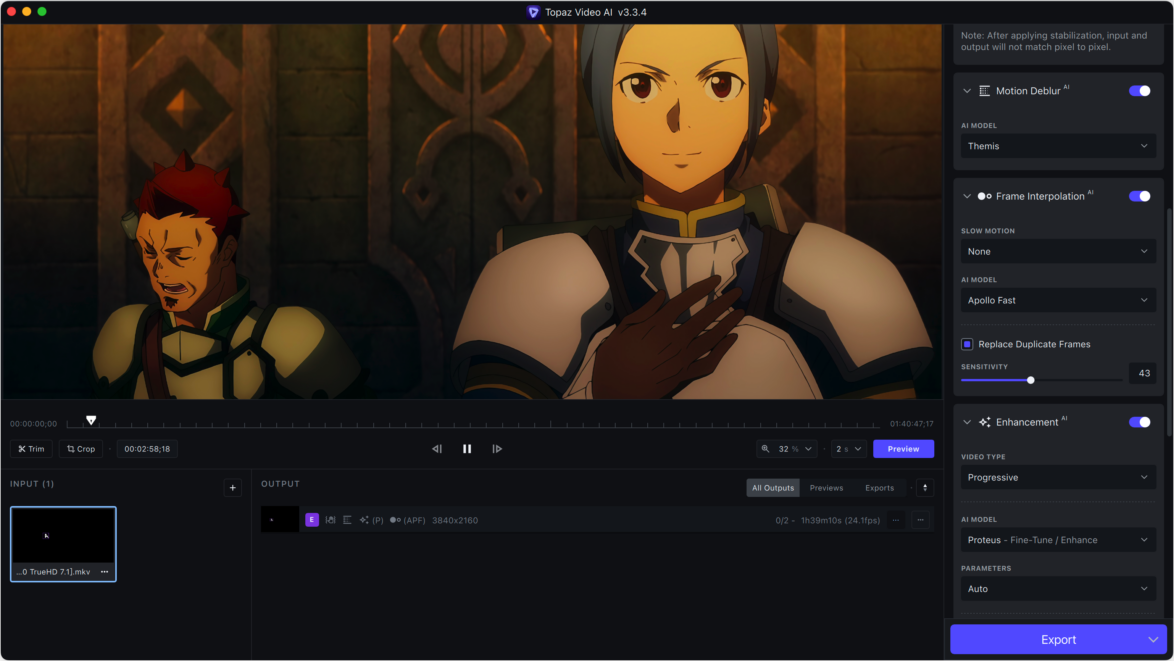Click the timeline start time 00:00:00;00
This screenshot has width=1174, height=661.
(x=34, y=424)
